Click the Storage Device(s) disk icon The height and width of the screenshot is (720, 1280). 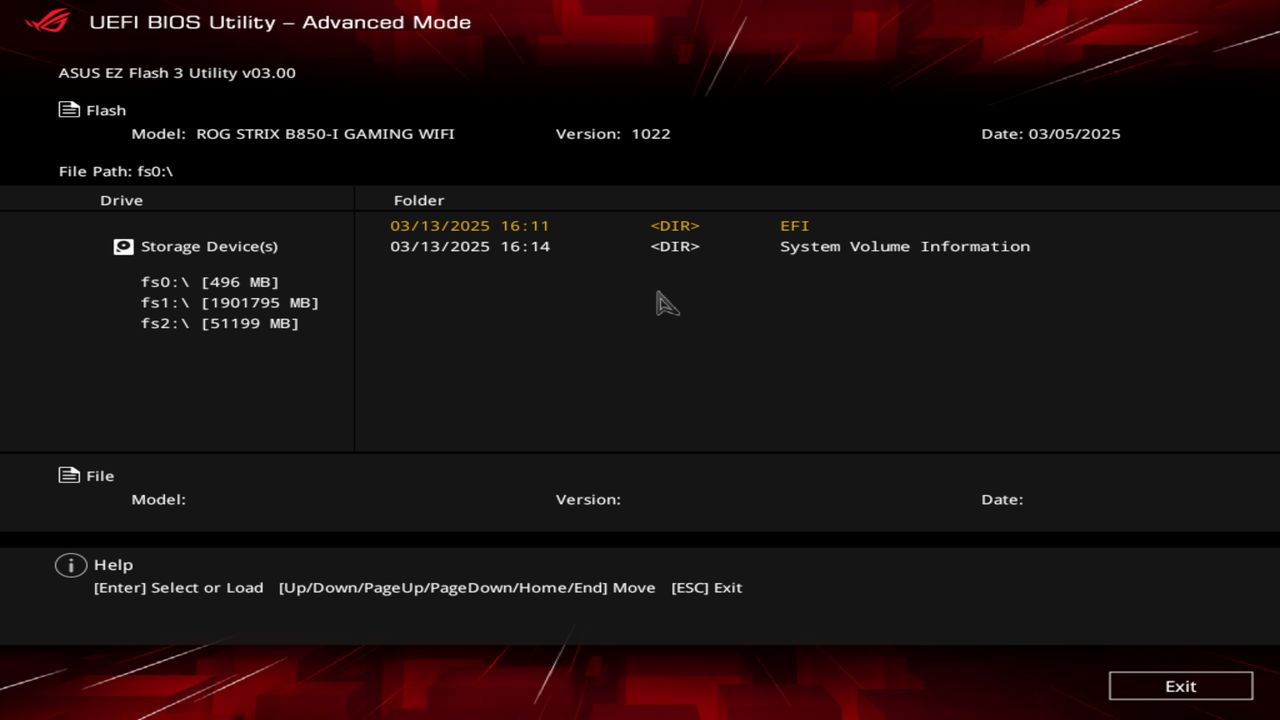click(123, 246)
